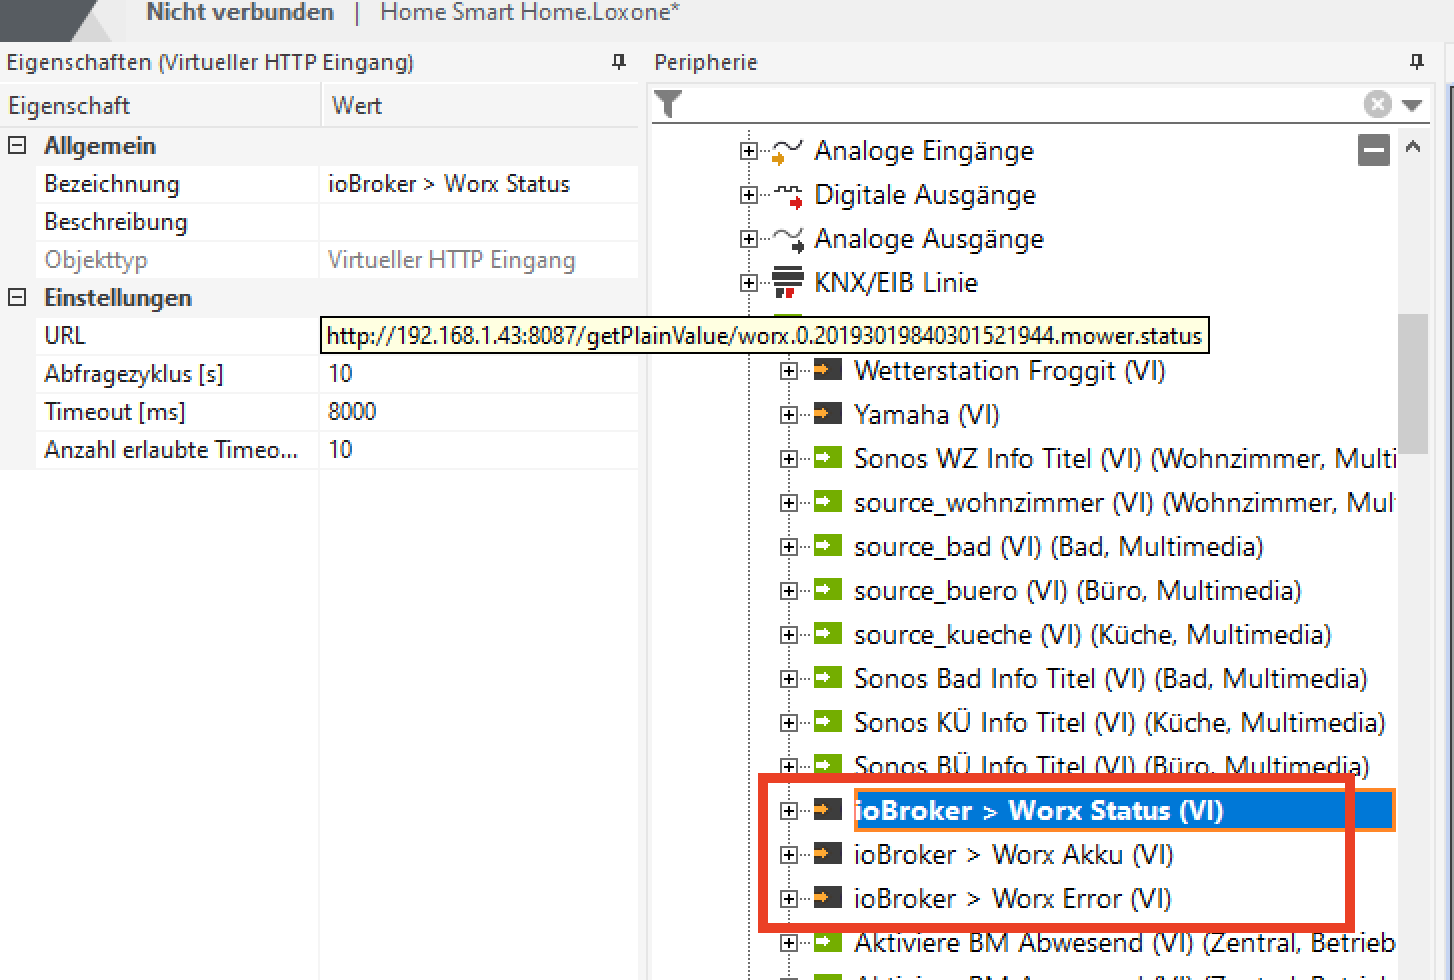Expand the Analoge Ausgänge tree node

(748, 239)
